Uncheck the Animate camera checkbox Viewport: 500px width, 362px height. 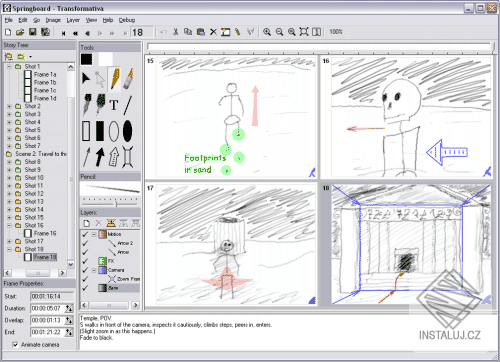point(15,345)
